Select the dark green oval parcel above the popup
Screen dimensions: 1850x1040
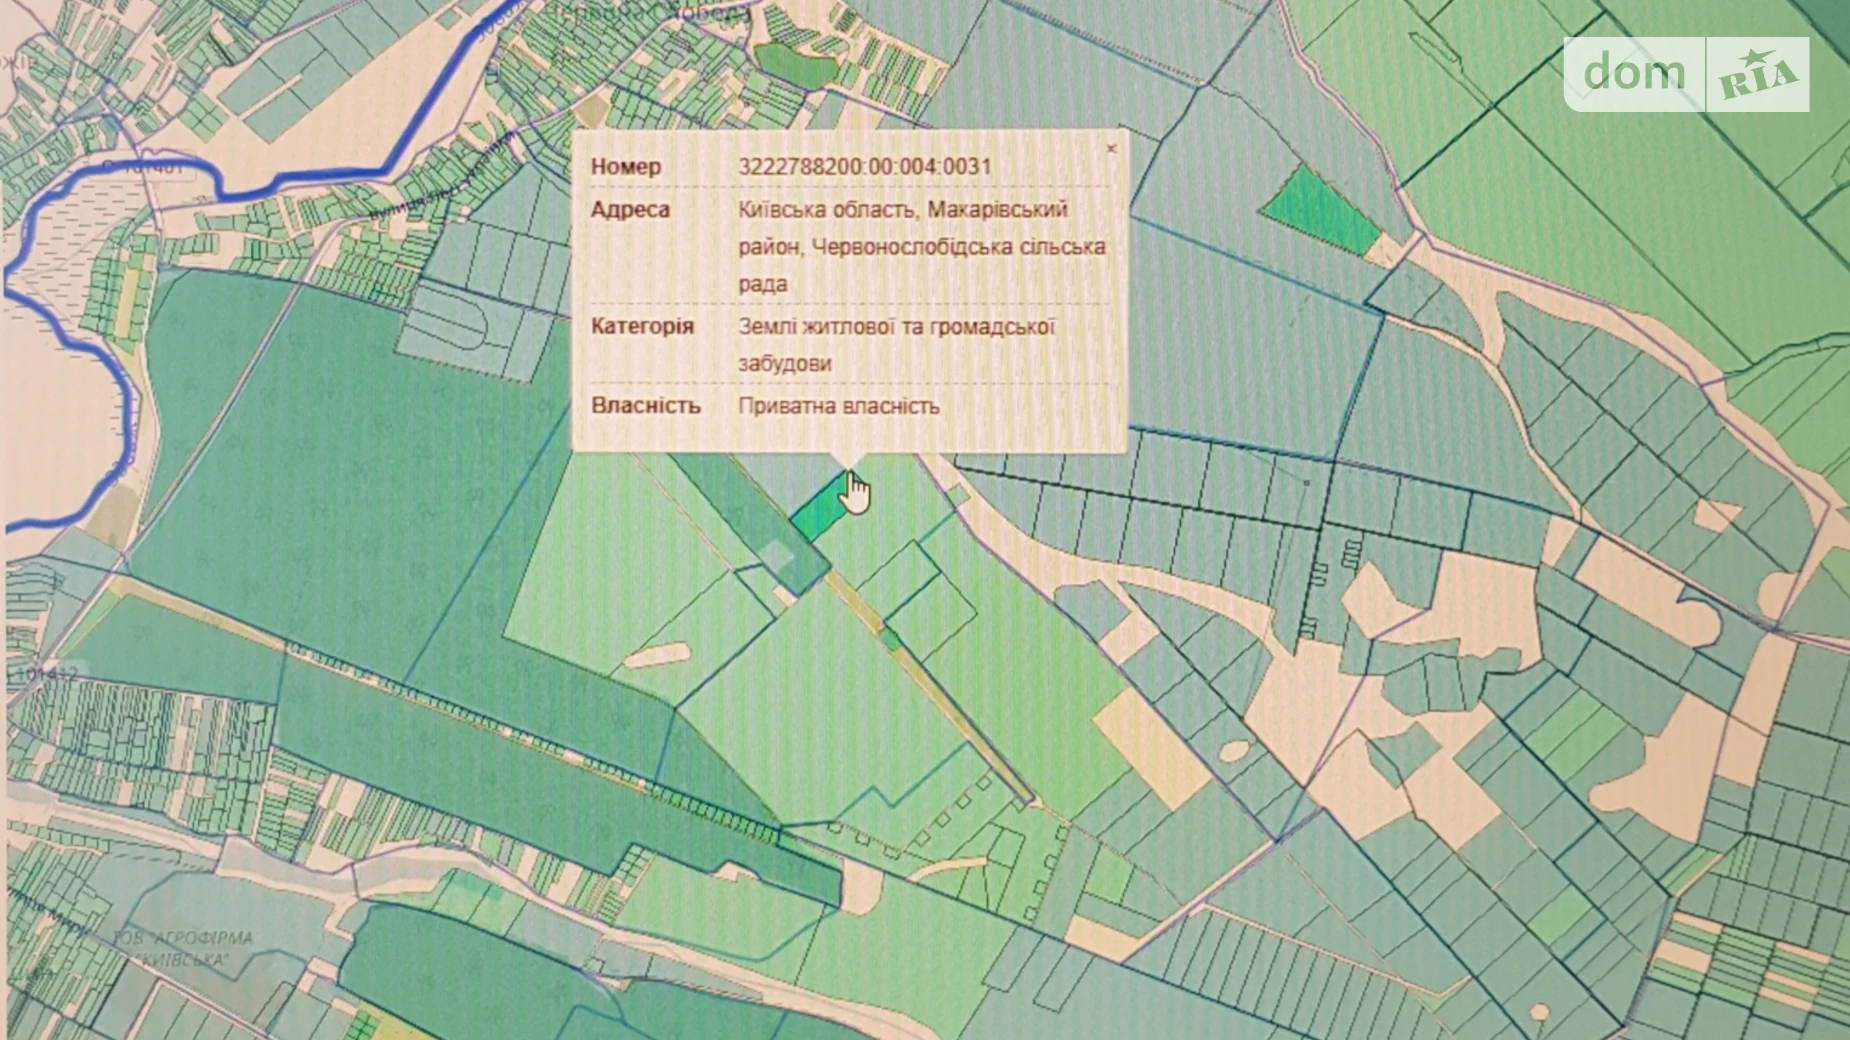click(x=793, y=64)
